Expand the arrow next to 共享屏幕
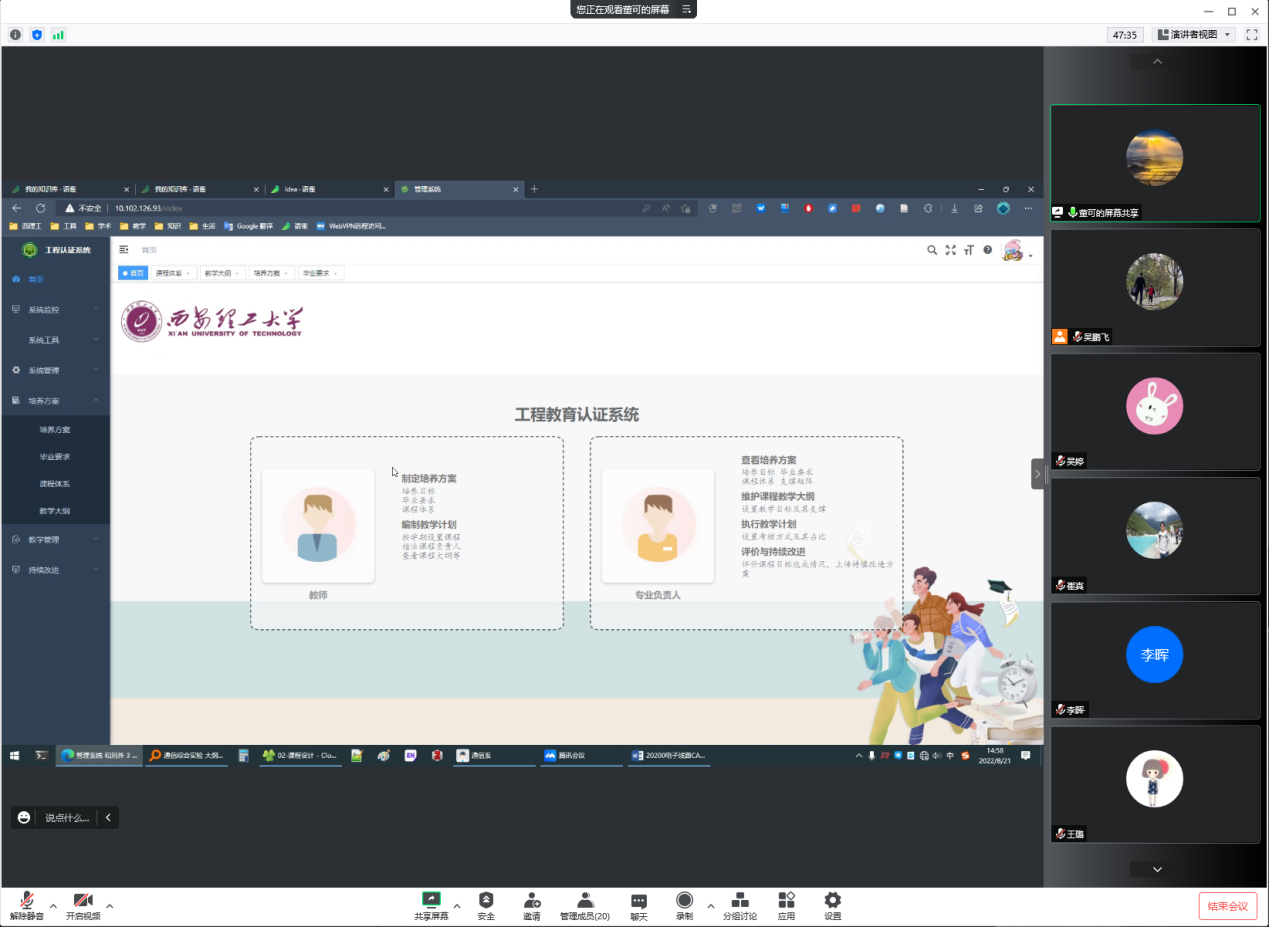Viewport: 1269px width, 927px height. 457,906
